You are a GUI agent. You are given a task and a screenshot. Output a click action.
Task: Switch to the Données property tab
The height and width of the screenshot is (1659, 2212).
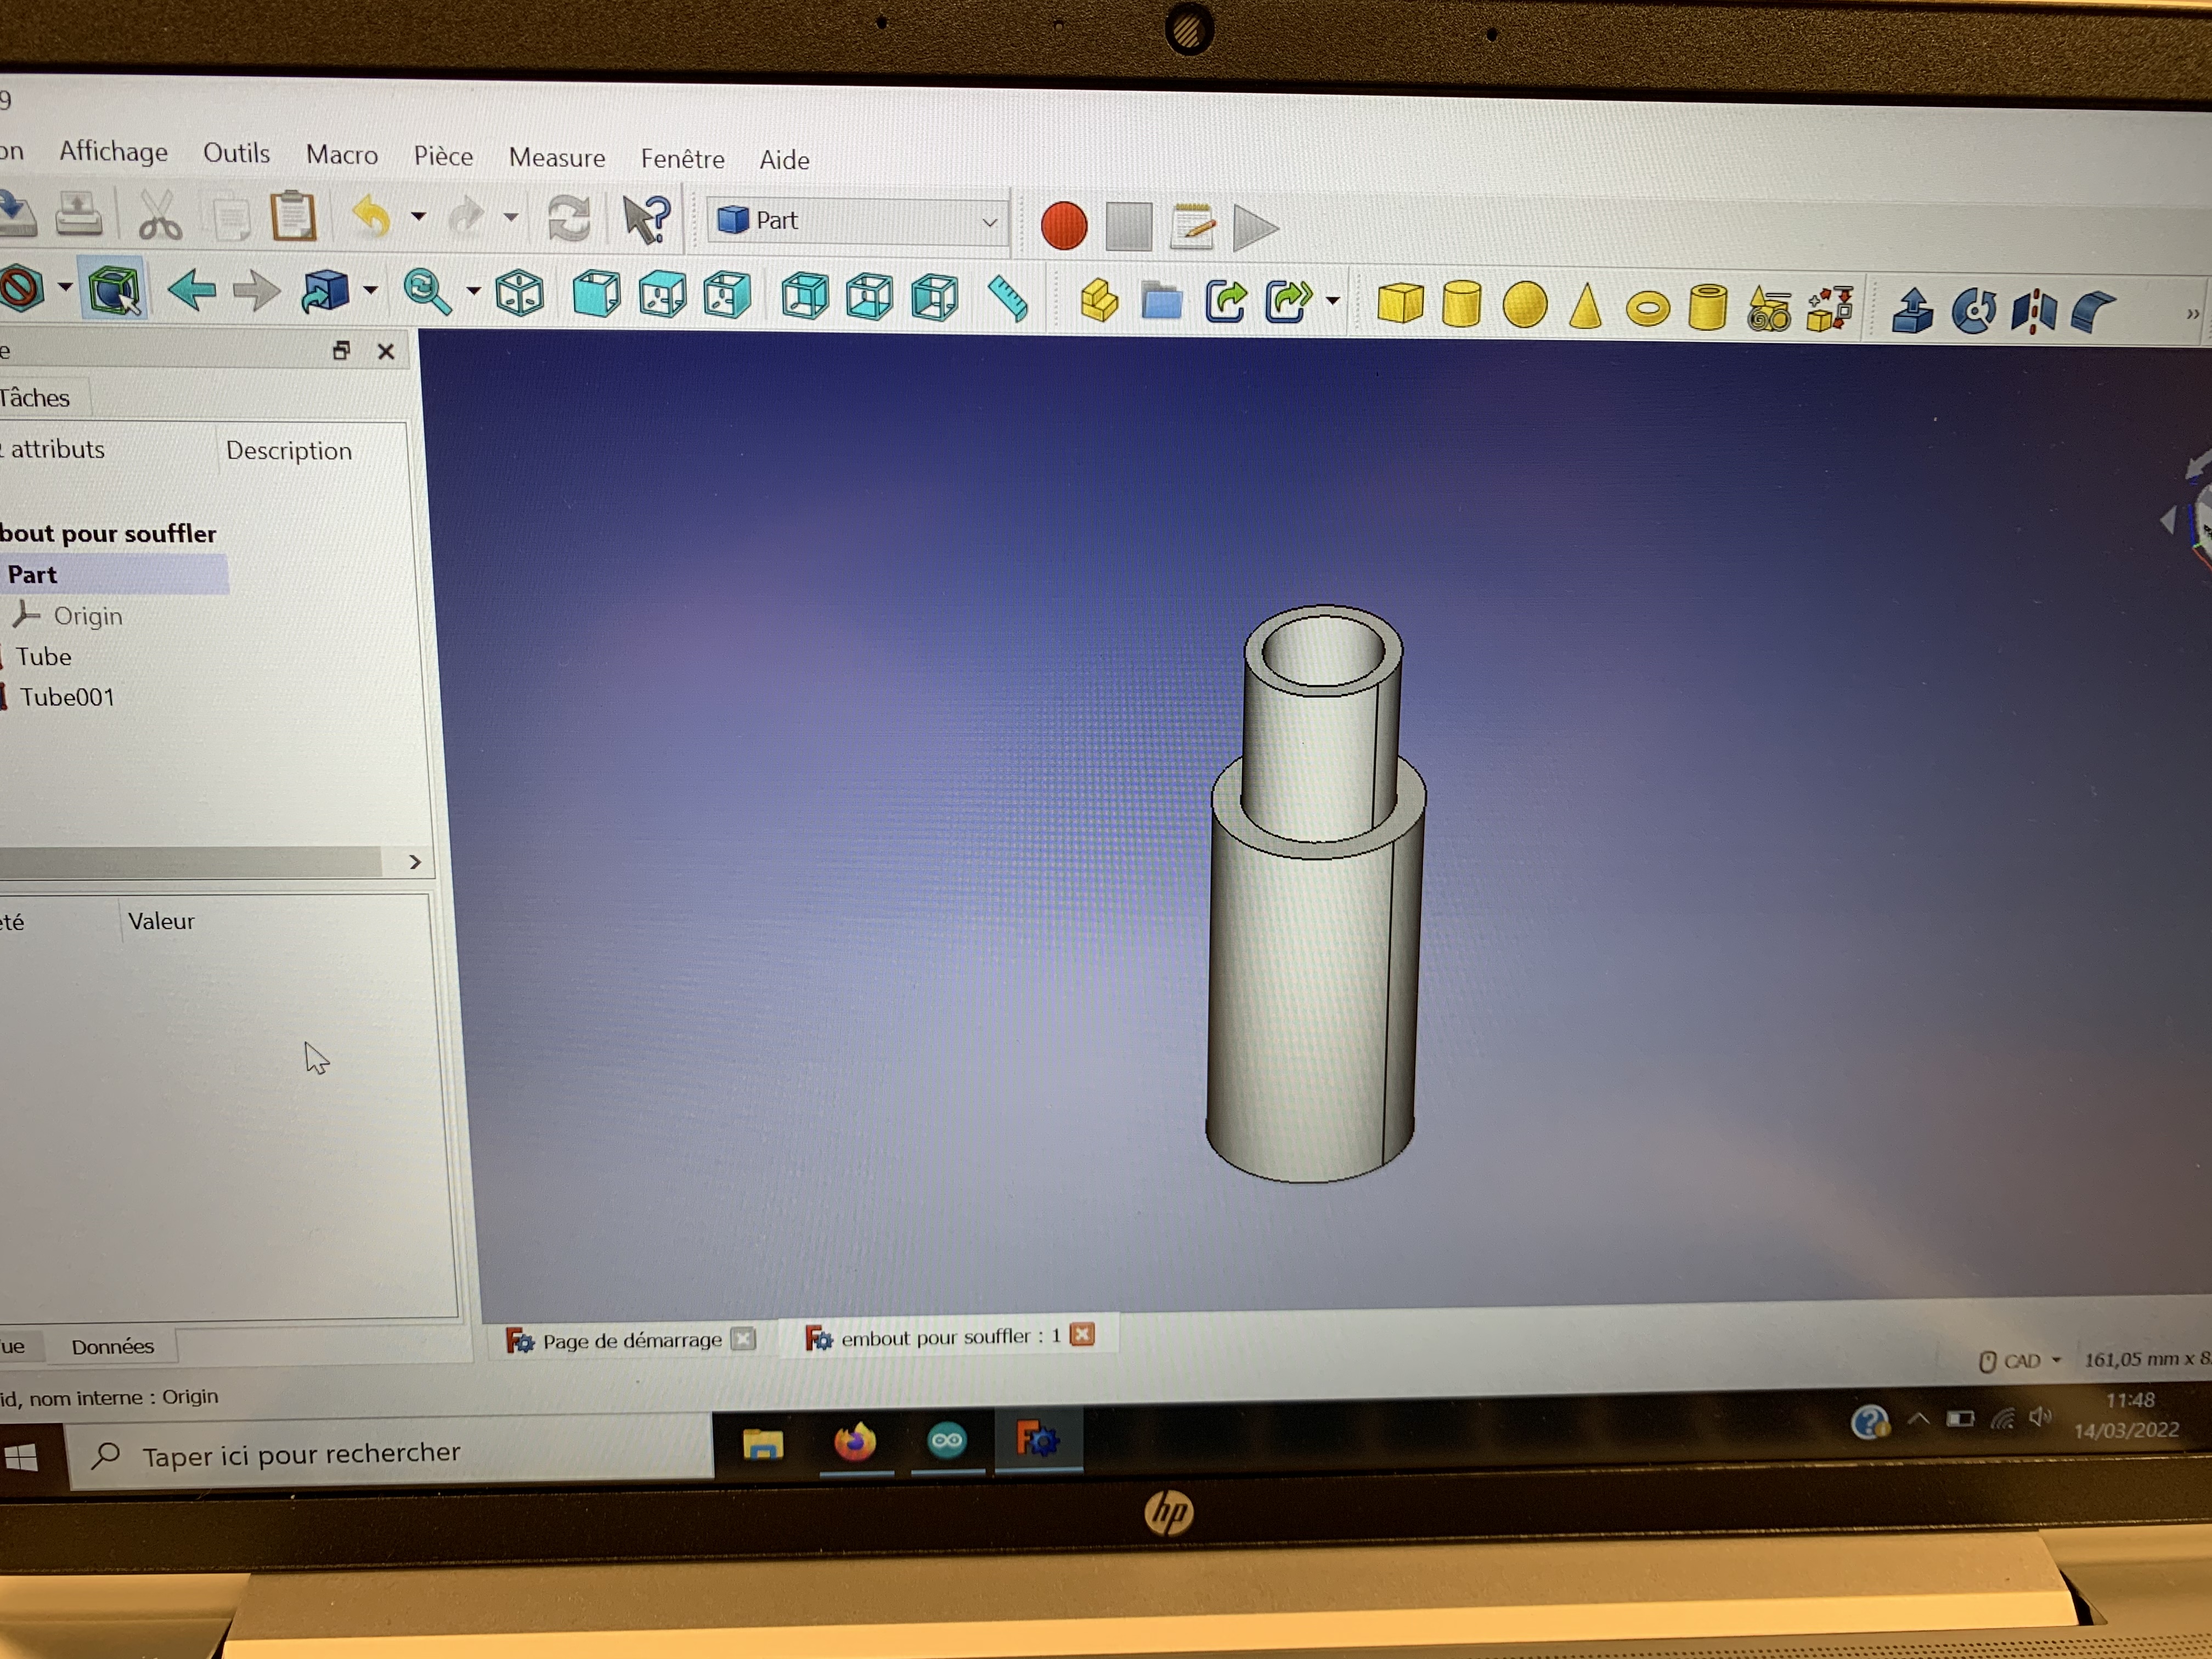(112, 1346)
